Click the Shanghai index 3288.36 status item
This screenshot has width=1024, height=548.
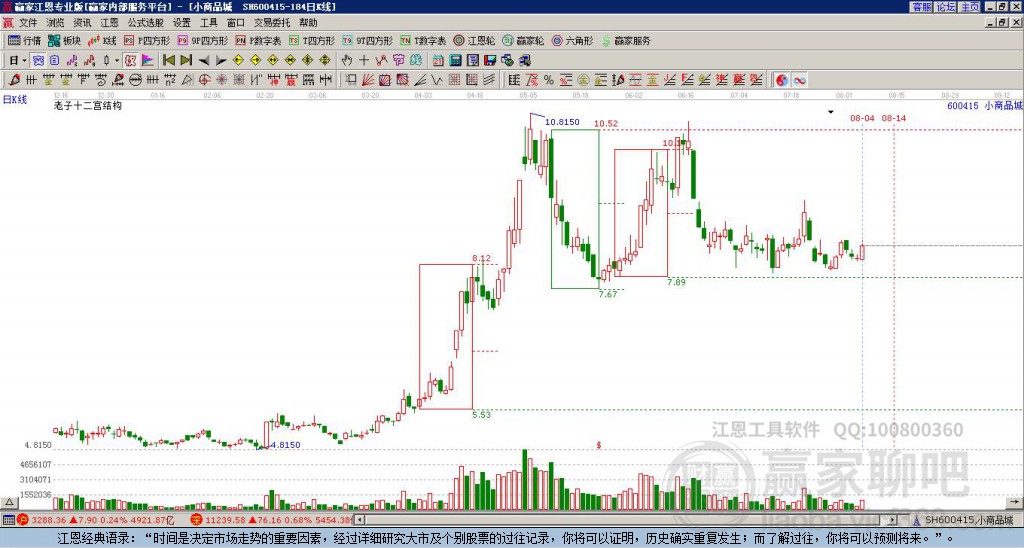click(x=96, y=520)
